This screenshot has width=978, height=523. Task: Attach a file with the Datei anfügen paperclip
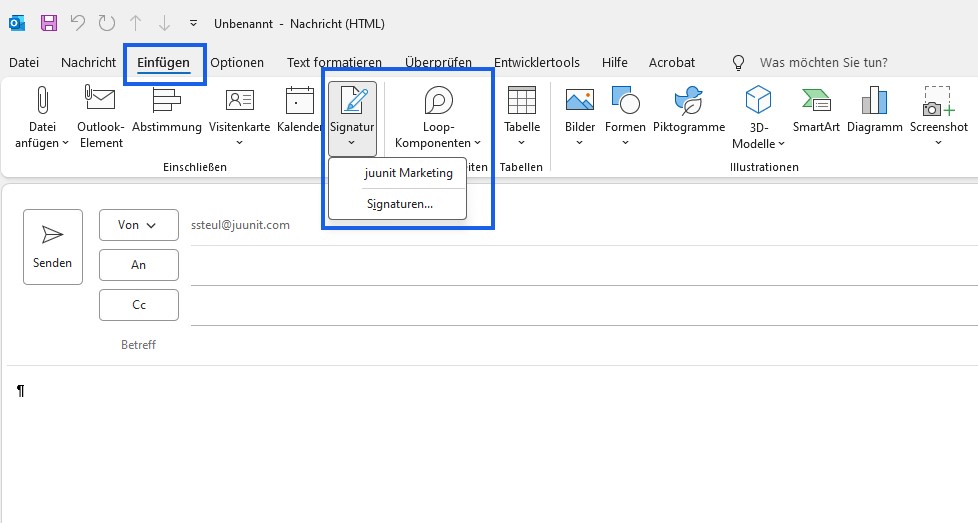[42, 117]
